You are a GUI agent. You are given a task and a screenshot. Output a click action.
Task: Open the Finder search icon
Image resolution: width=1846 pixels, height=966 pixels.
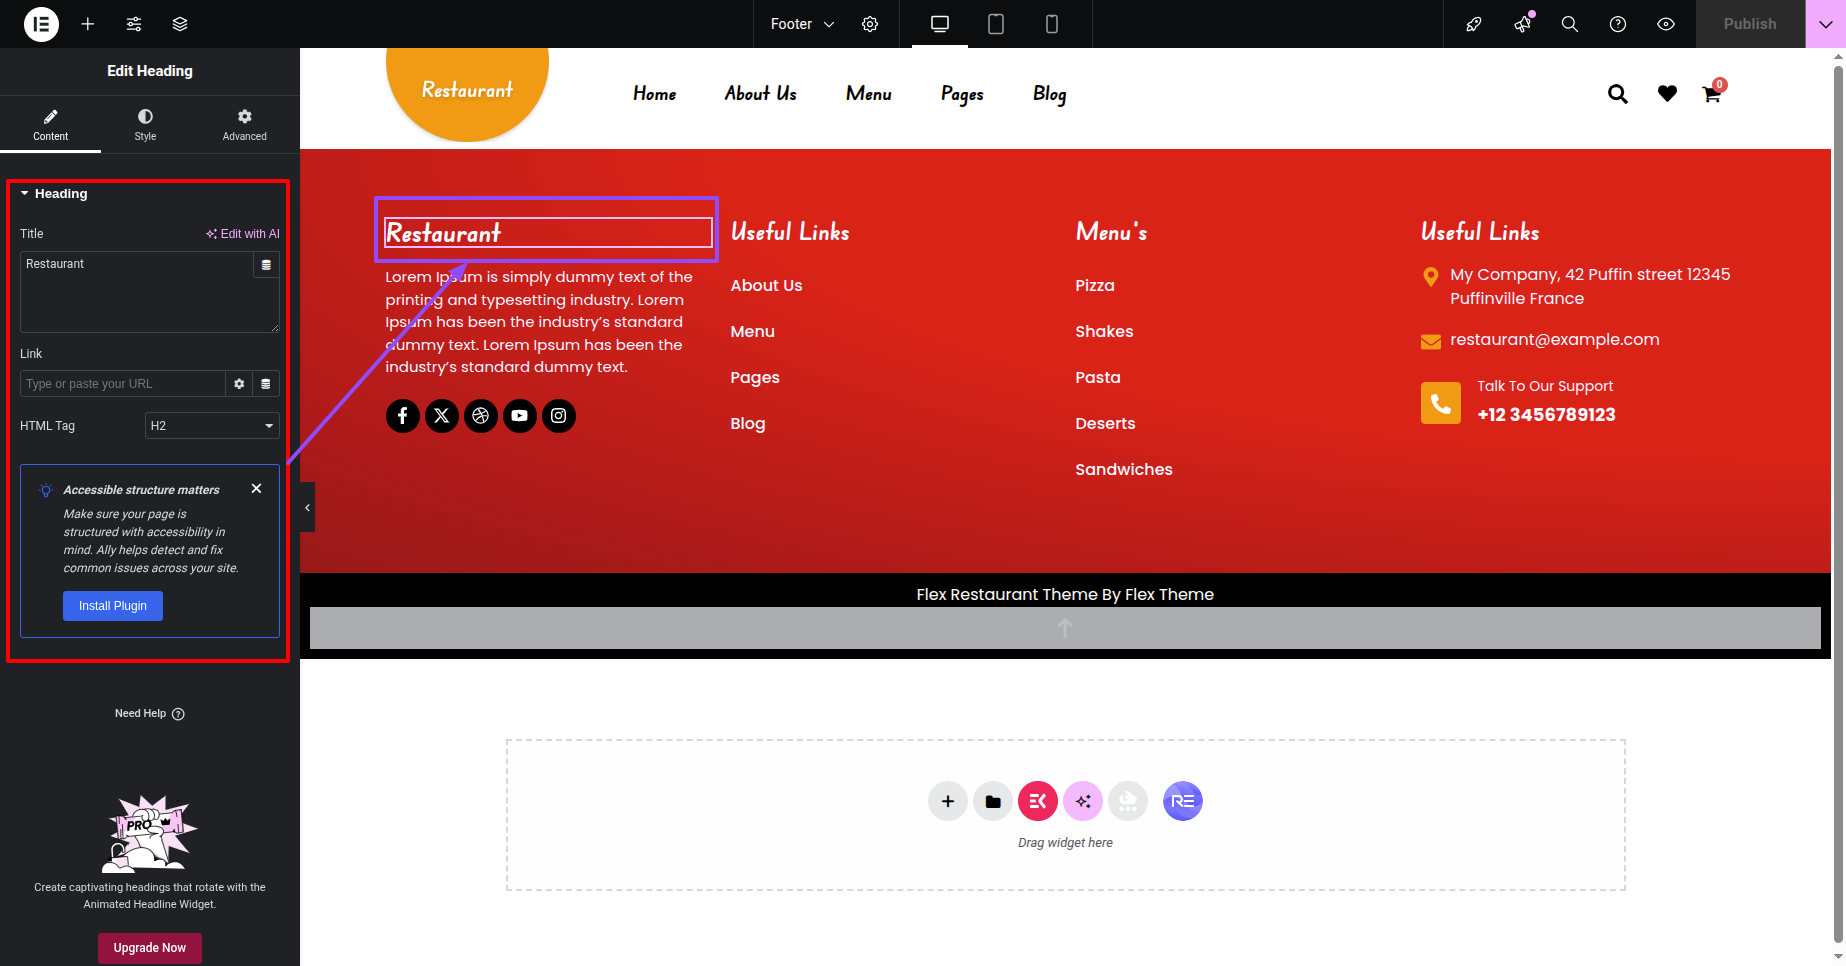coord(1570,24)
